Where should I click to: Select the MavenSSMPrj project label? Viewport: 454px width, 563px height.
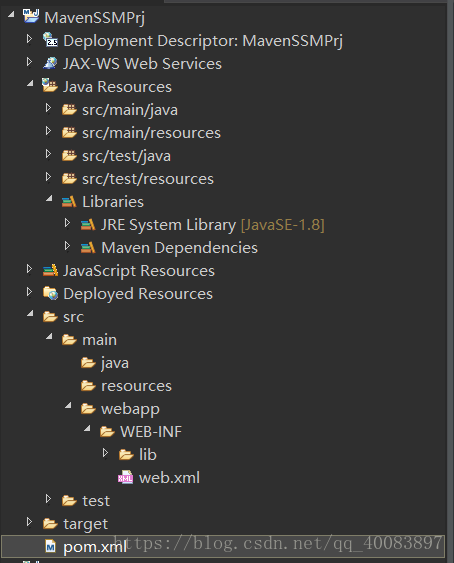[94, 18]
